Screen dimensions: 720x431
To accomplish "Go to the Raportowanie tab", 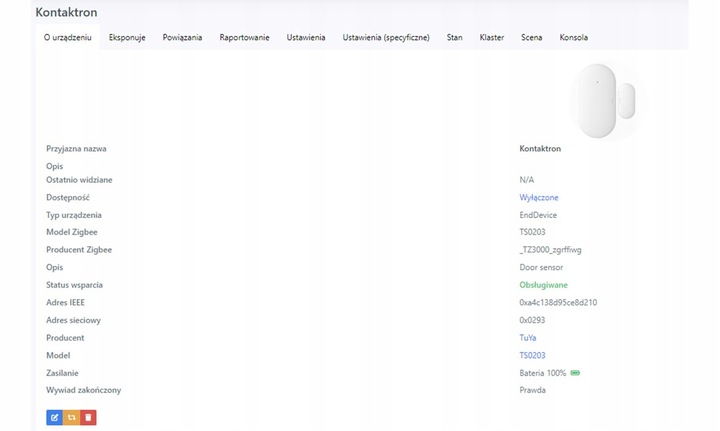I will [244, 38].
